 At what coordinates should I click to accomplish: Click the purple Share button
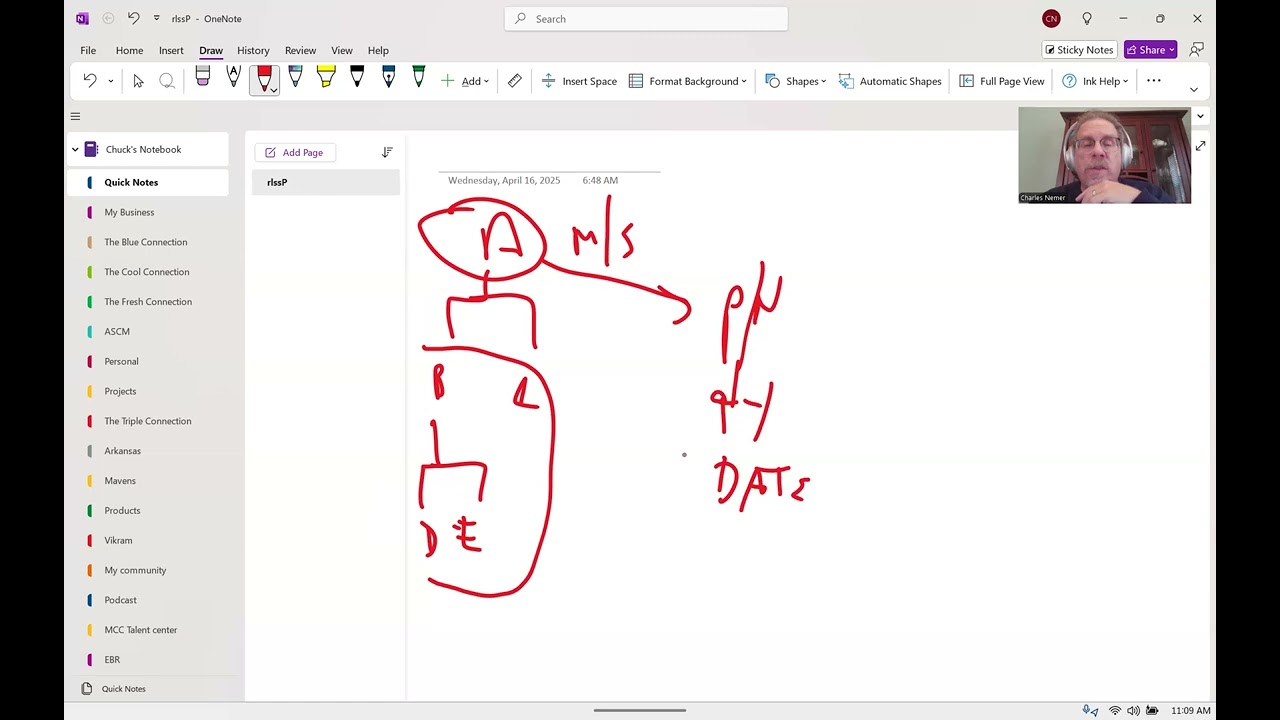pyautogui.click(x=1150, y=50)
